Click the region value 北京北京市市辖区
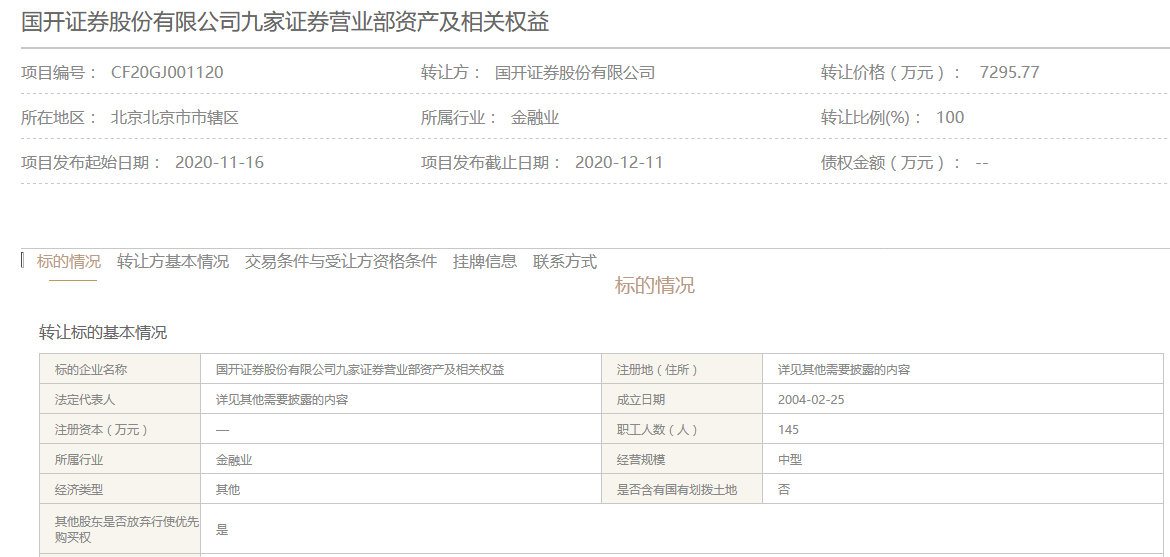This screenshot has width=1170, height=557. click(x=175, y=118)
